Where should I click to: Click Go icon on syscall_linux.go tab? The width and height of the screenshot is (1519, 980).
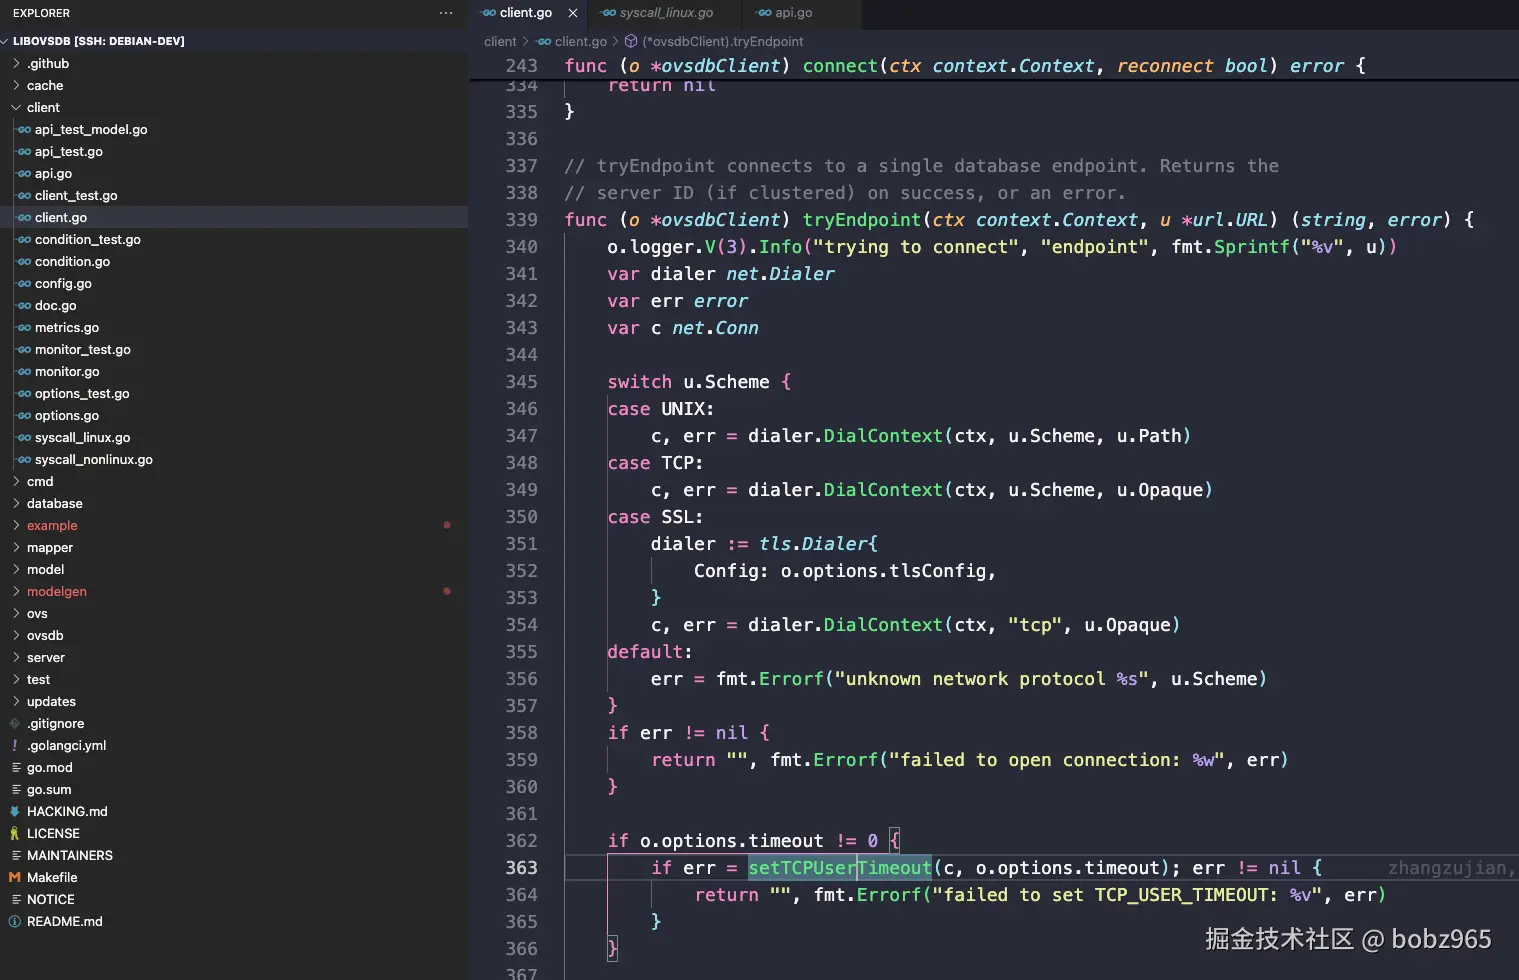[x=609, y=13]
